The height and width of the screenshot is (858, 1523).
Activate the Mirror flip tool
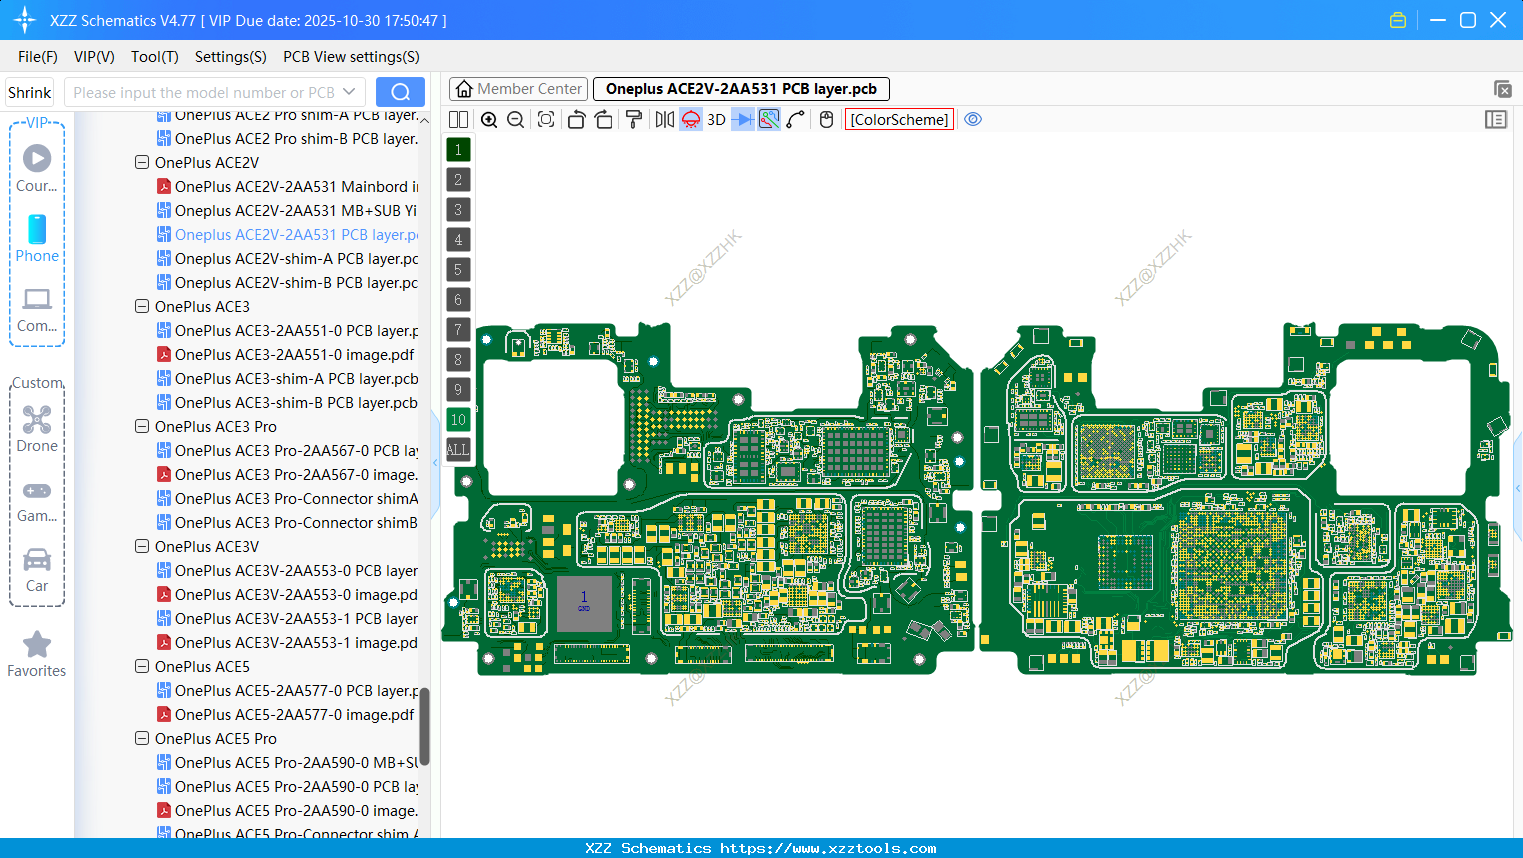[662, 119]
